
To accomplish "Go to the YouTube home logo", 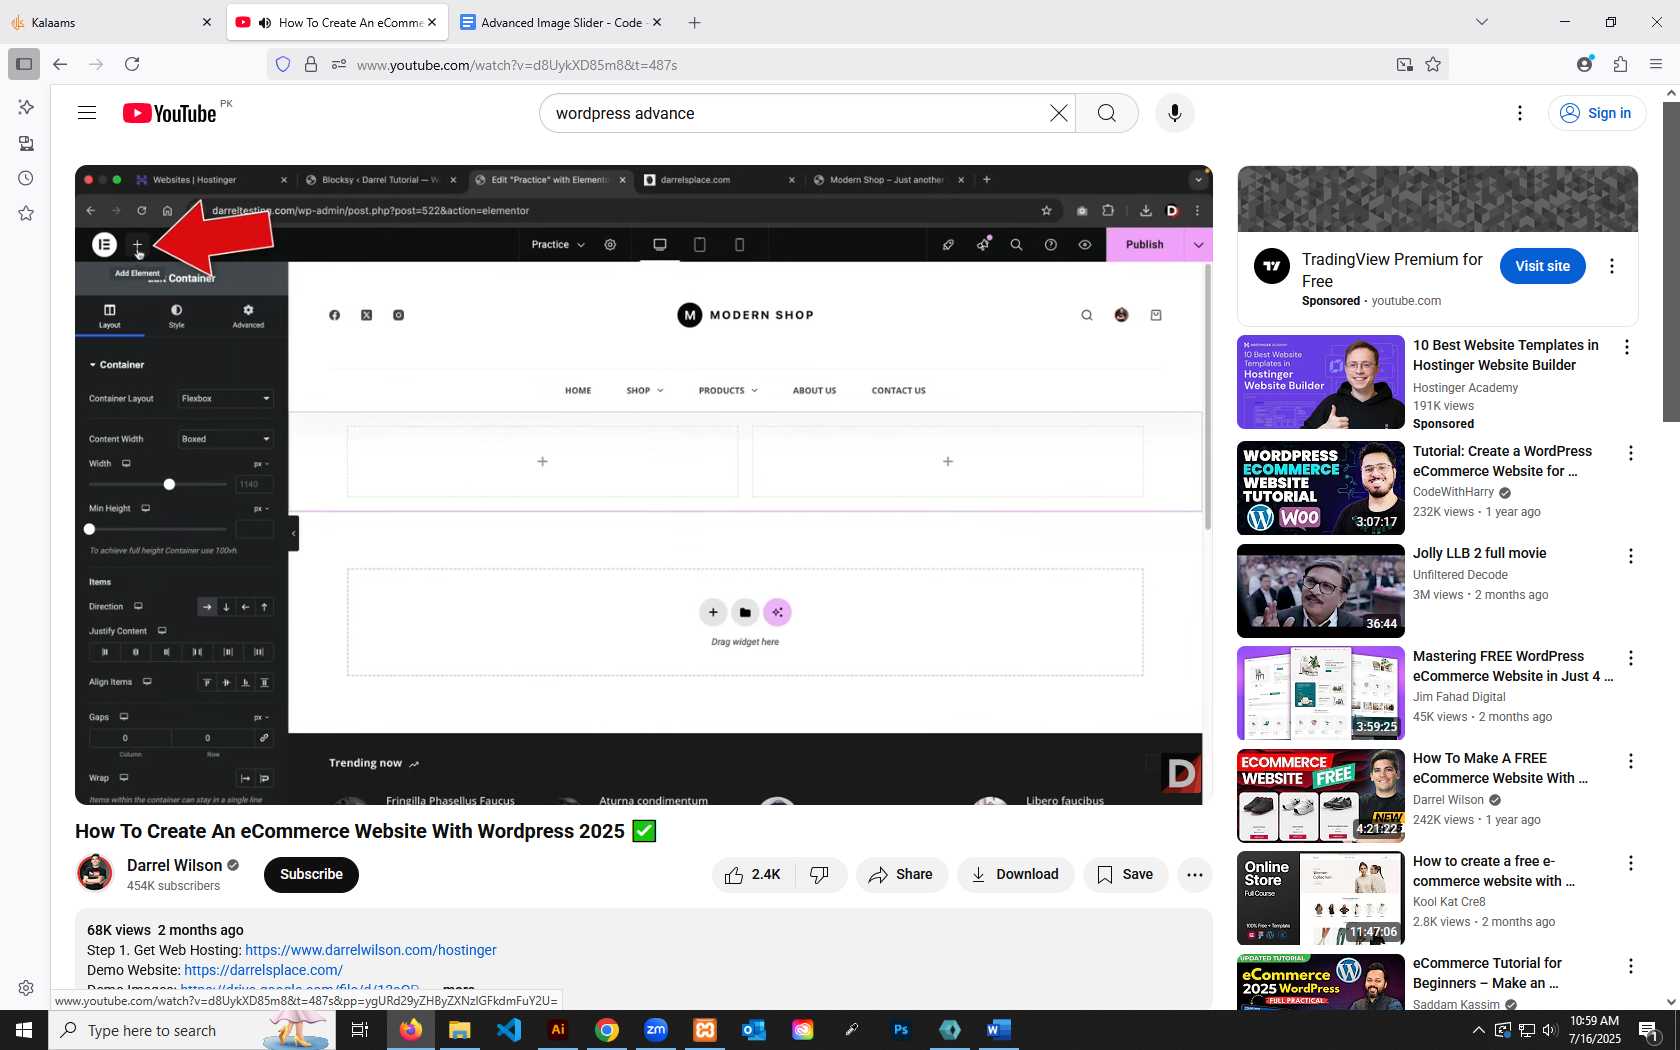I will [x=170, y=113].
